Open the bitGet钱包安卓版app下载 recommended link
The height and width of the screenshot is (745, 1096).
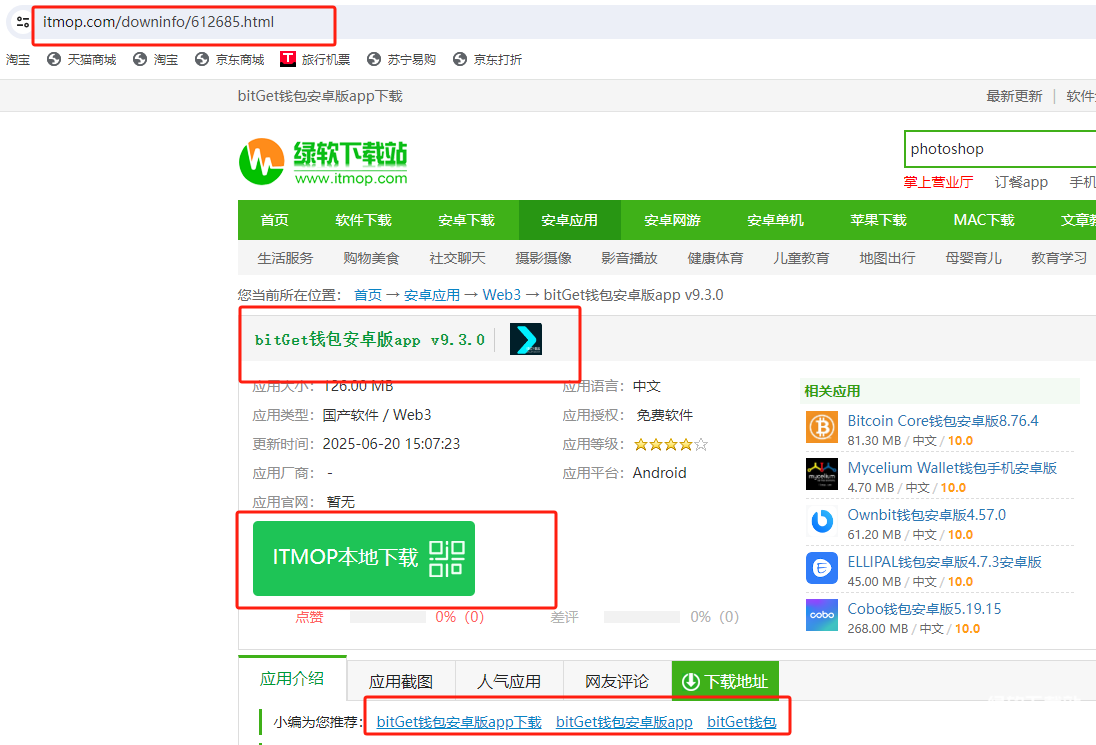click(x=459, y=722)
